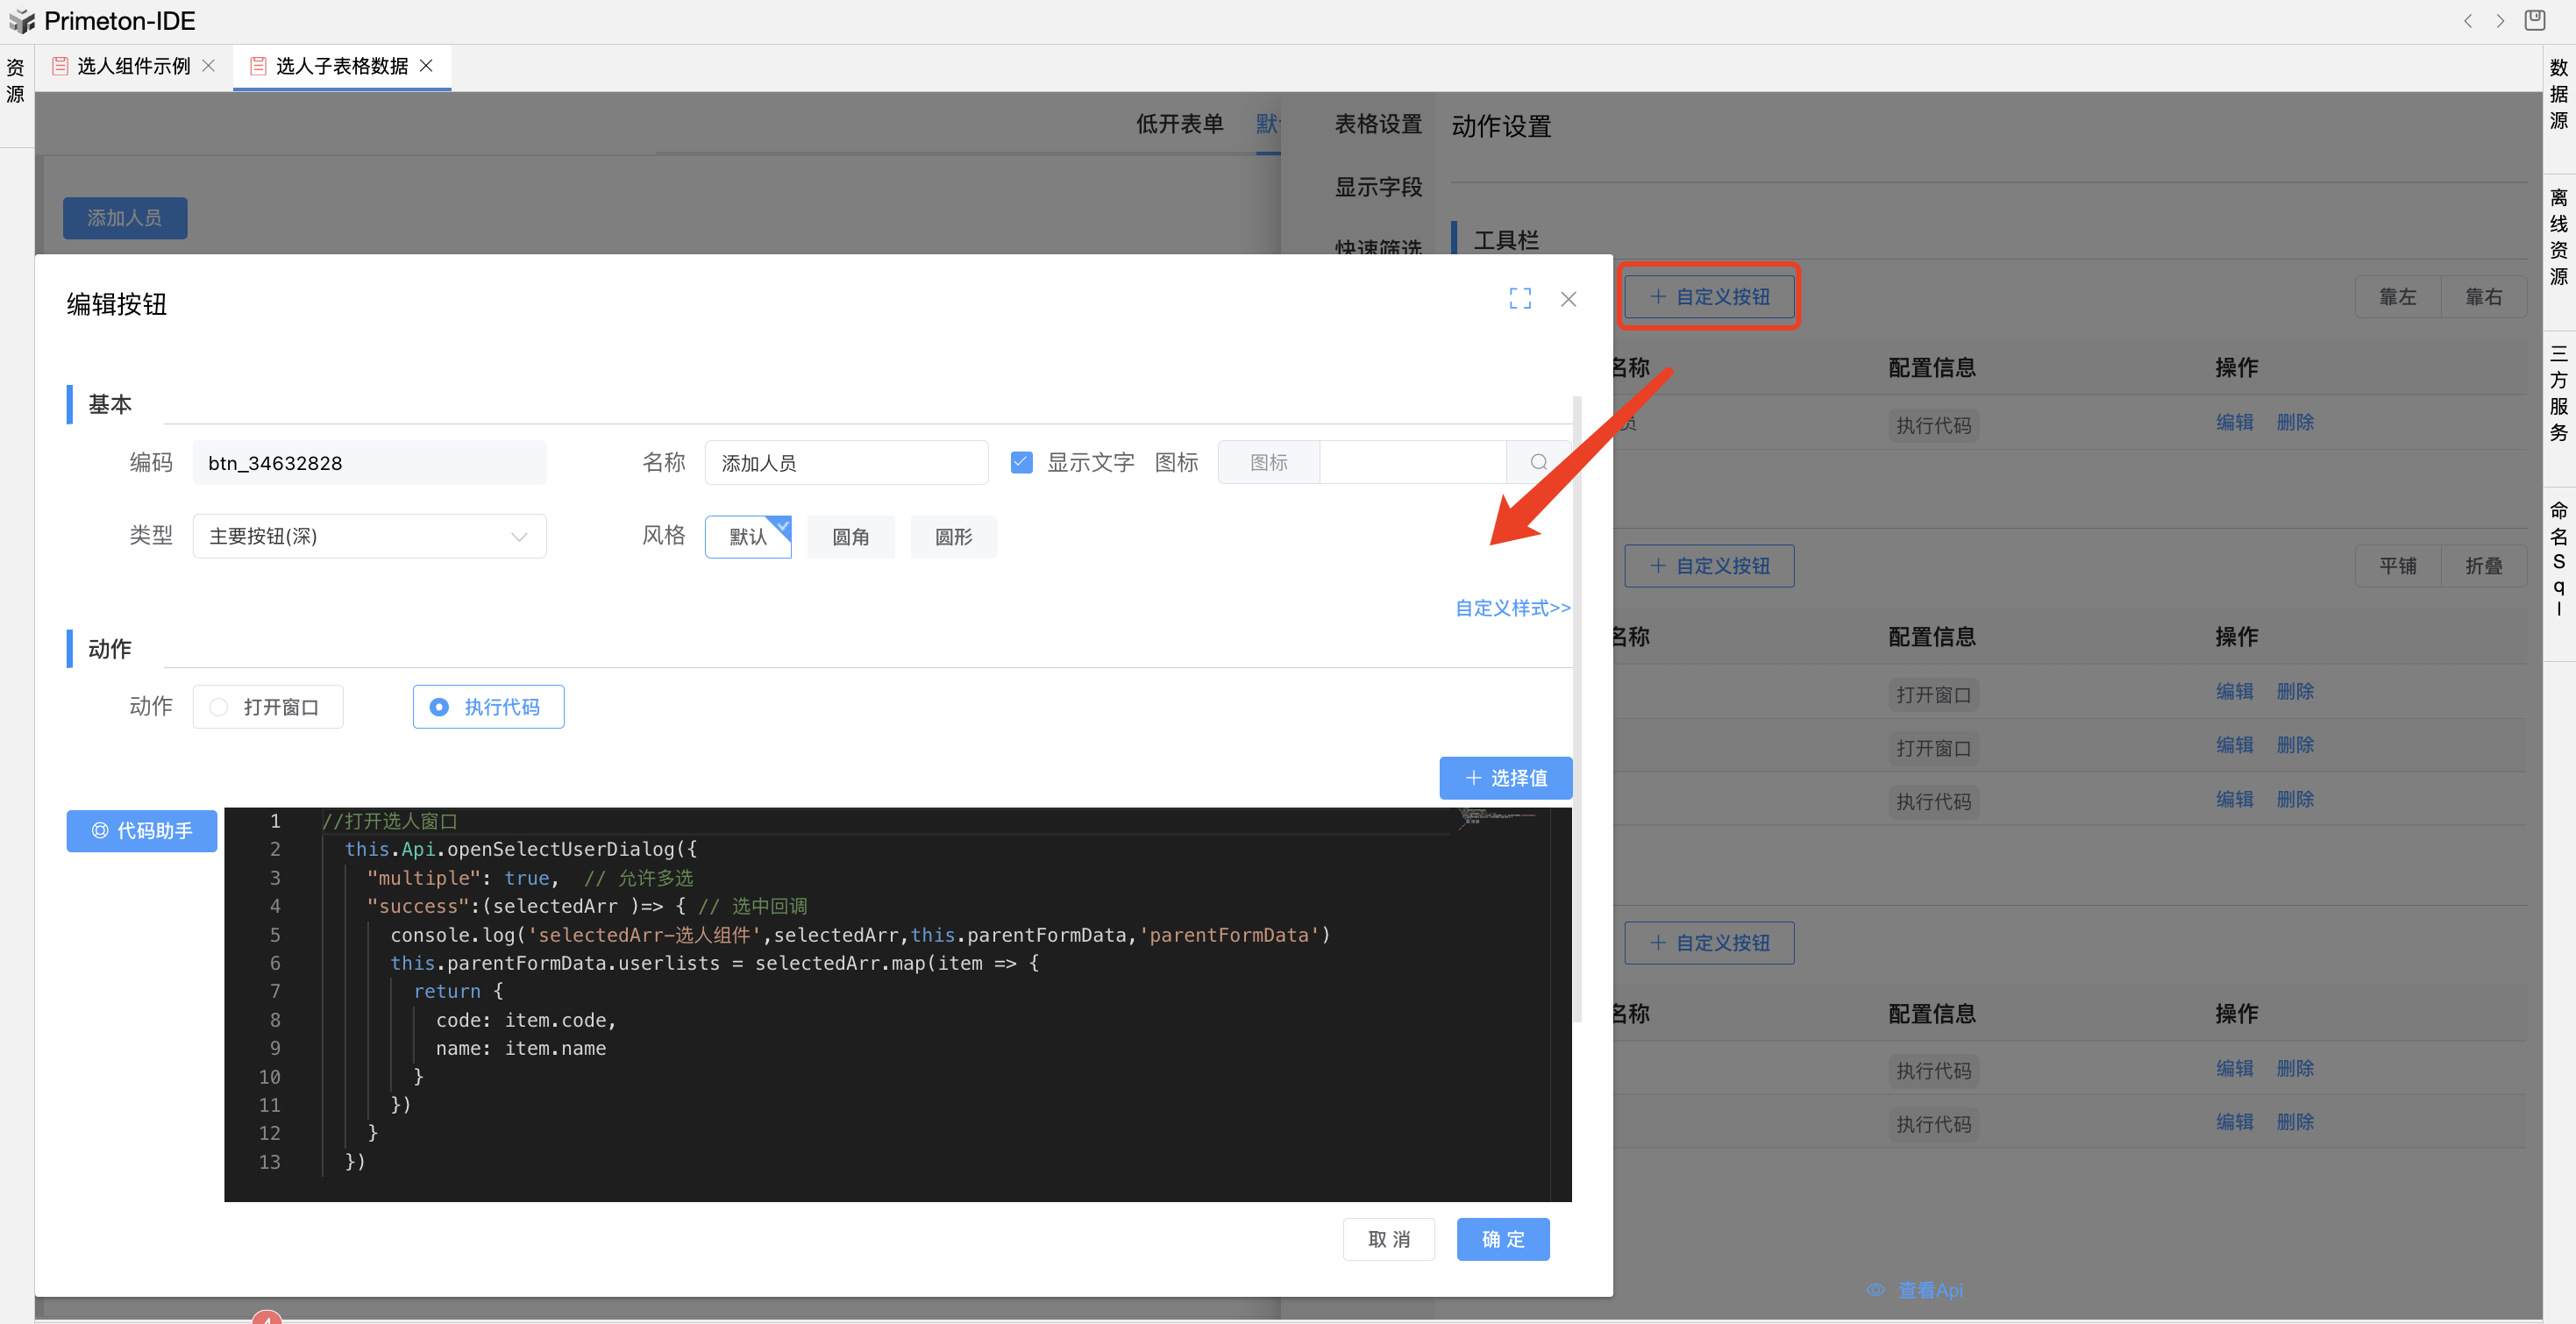This screenshot has width=2576, height=1324.
Task: Click the forward navigation arrow icon
Action: pos(2499,21)
